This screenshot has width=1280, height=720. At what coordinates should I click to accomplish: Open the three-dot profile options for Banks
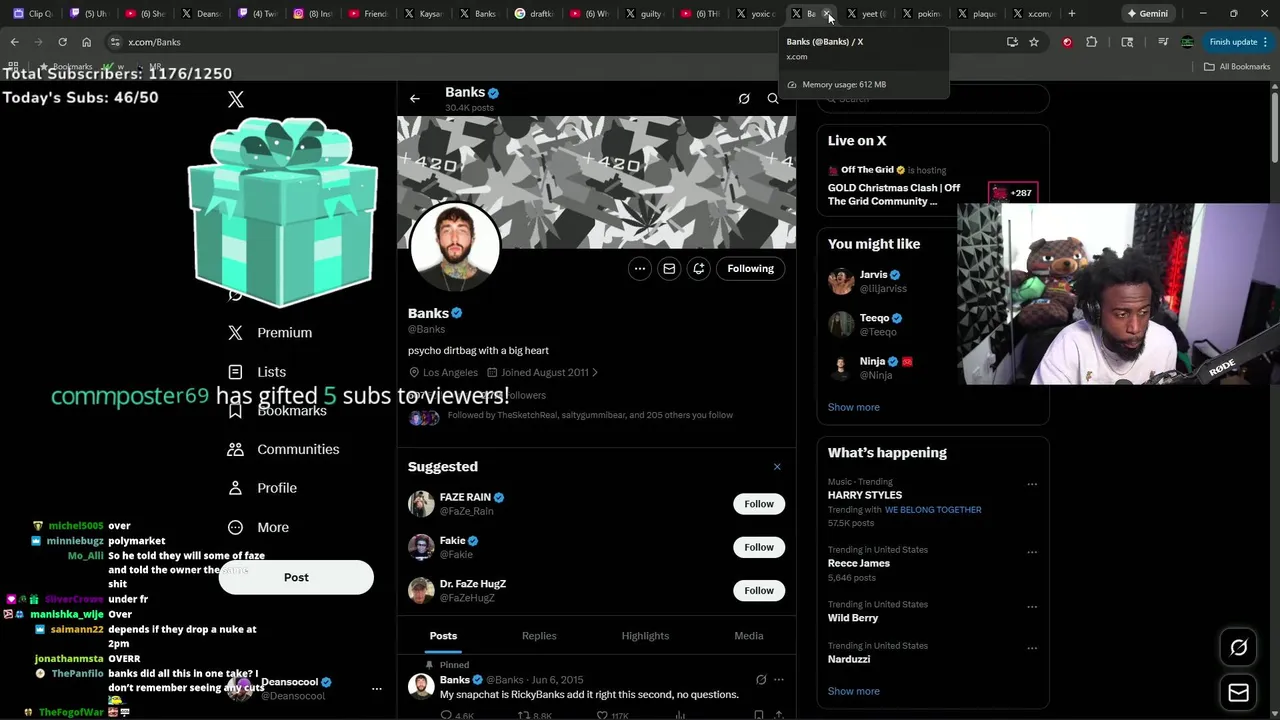(x=640, y=268)
